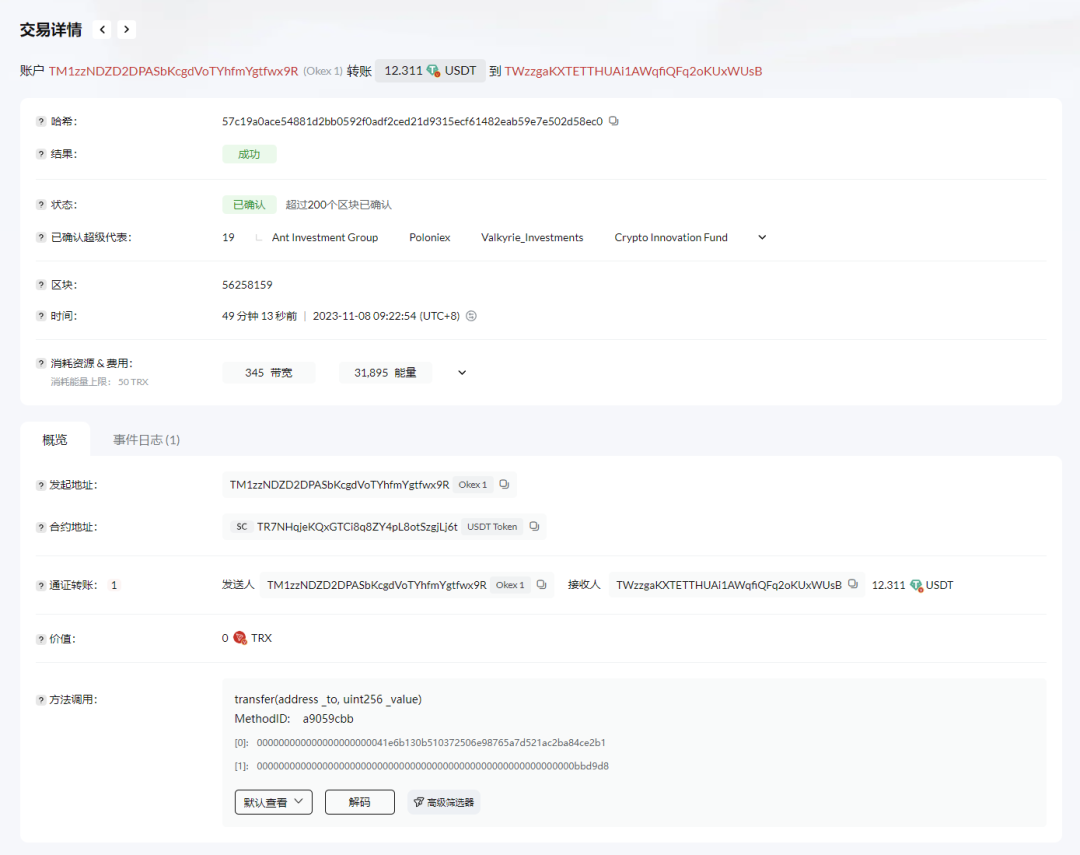The image size is (1080, 855).
Task: Click 超过200个区块已确认 text
Action: tap(338, 205)
